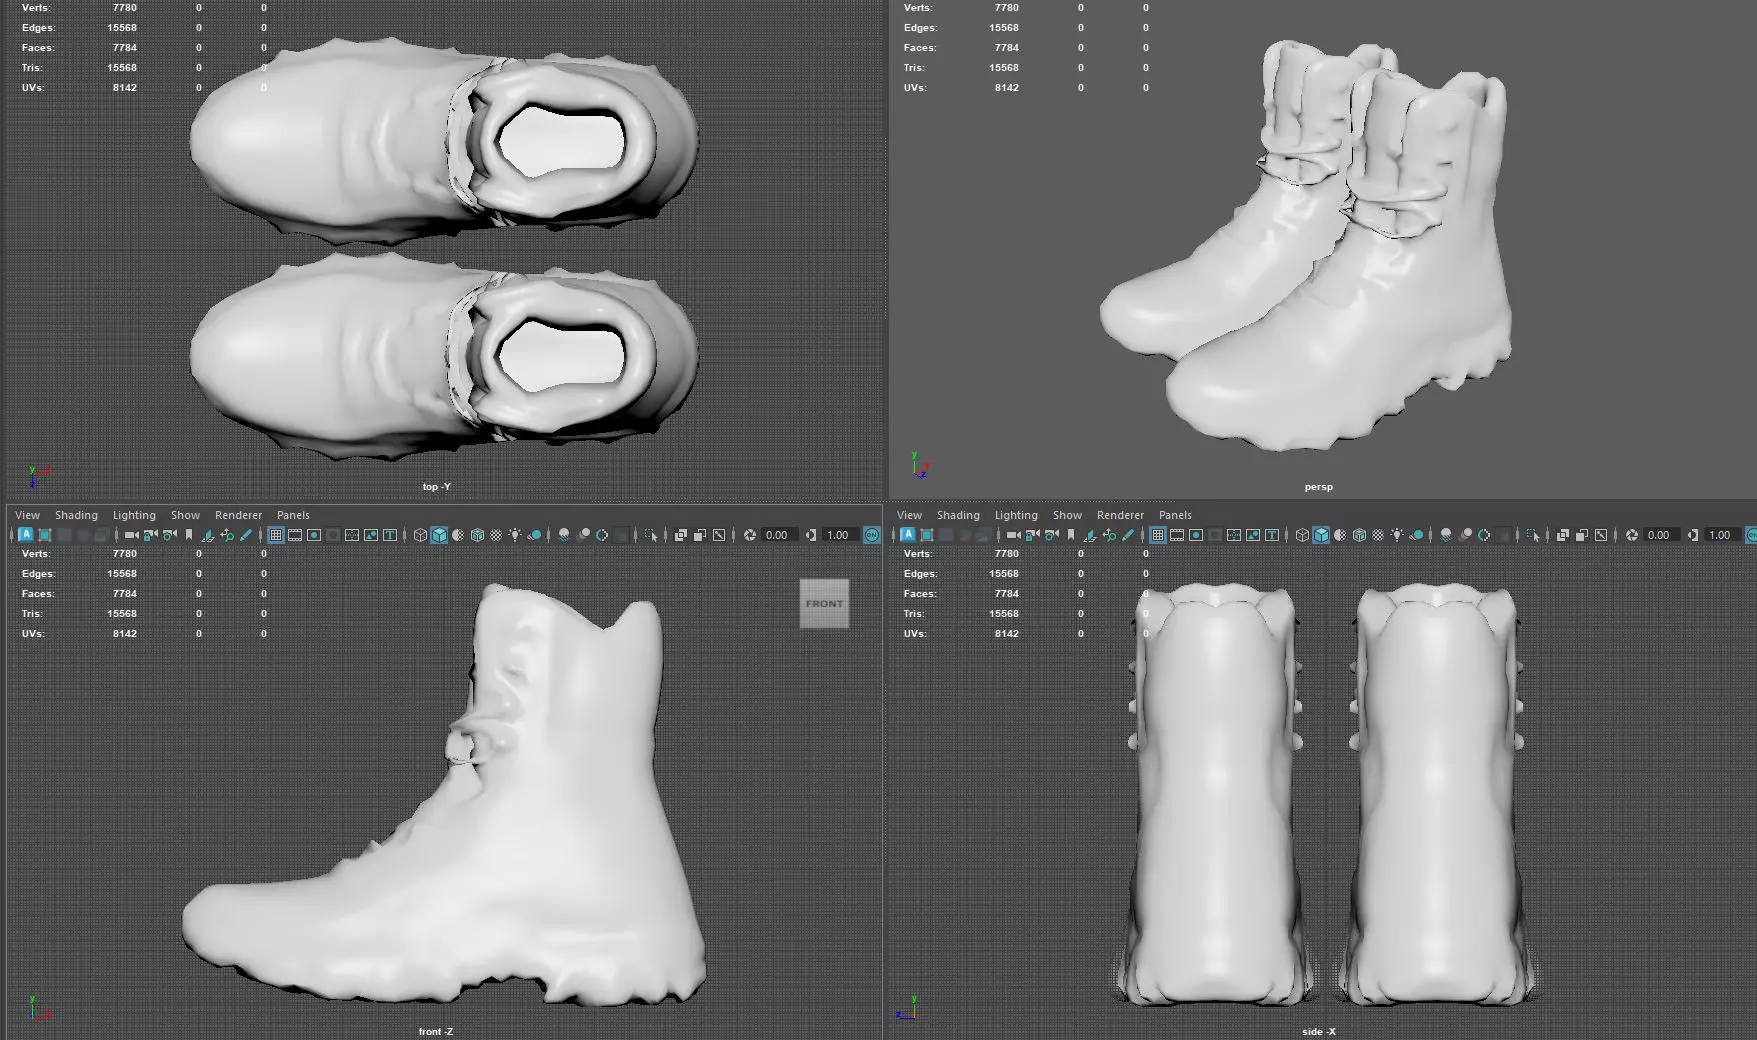This screenshot has height=1040, width=1757.
Task: Click gamma icon in front panel toolbar
Action: click(810, 535)
